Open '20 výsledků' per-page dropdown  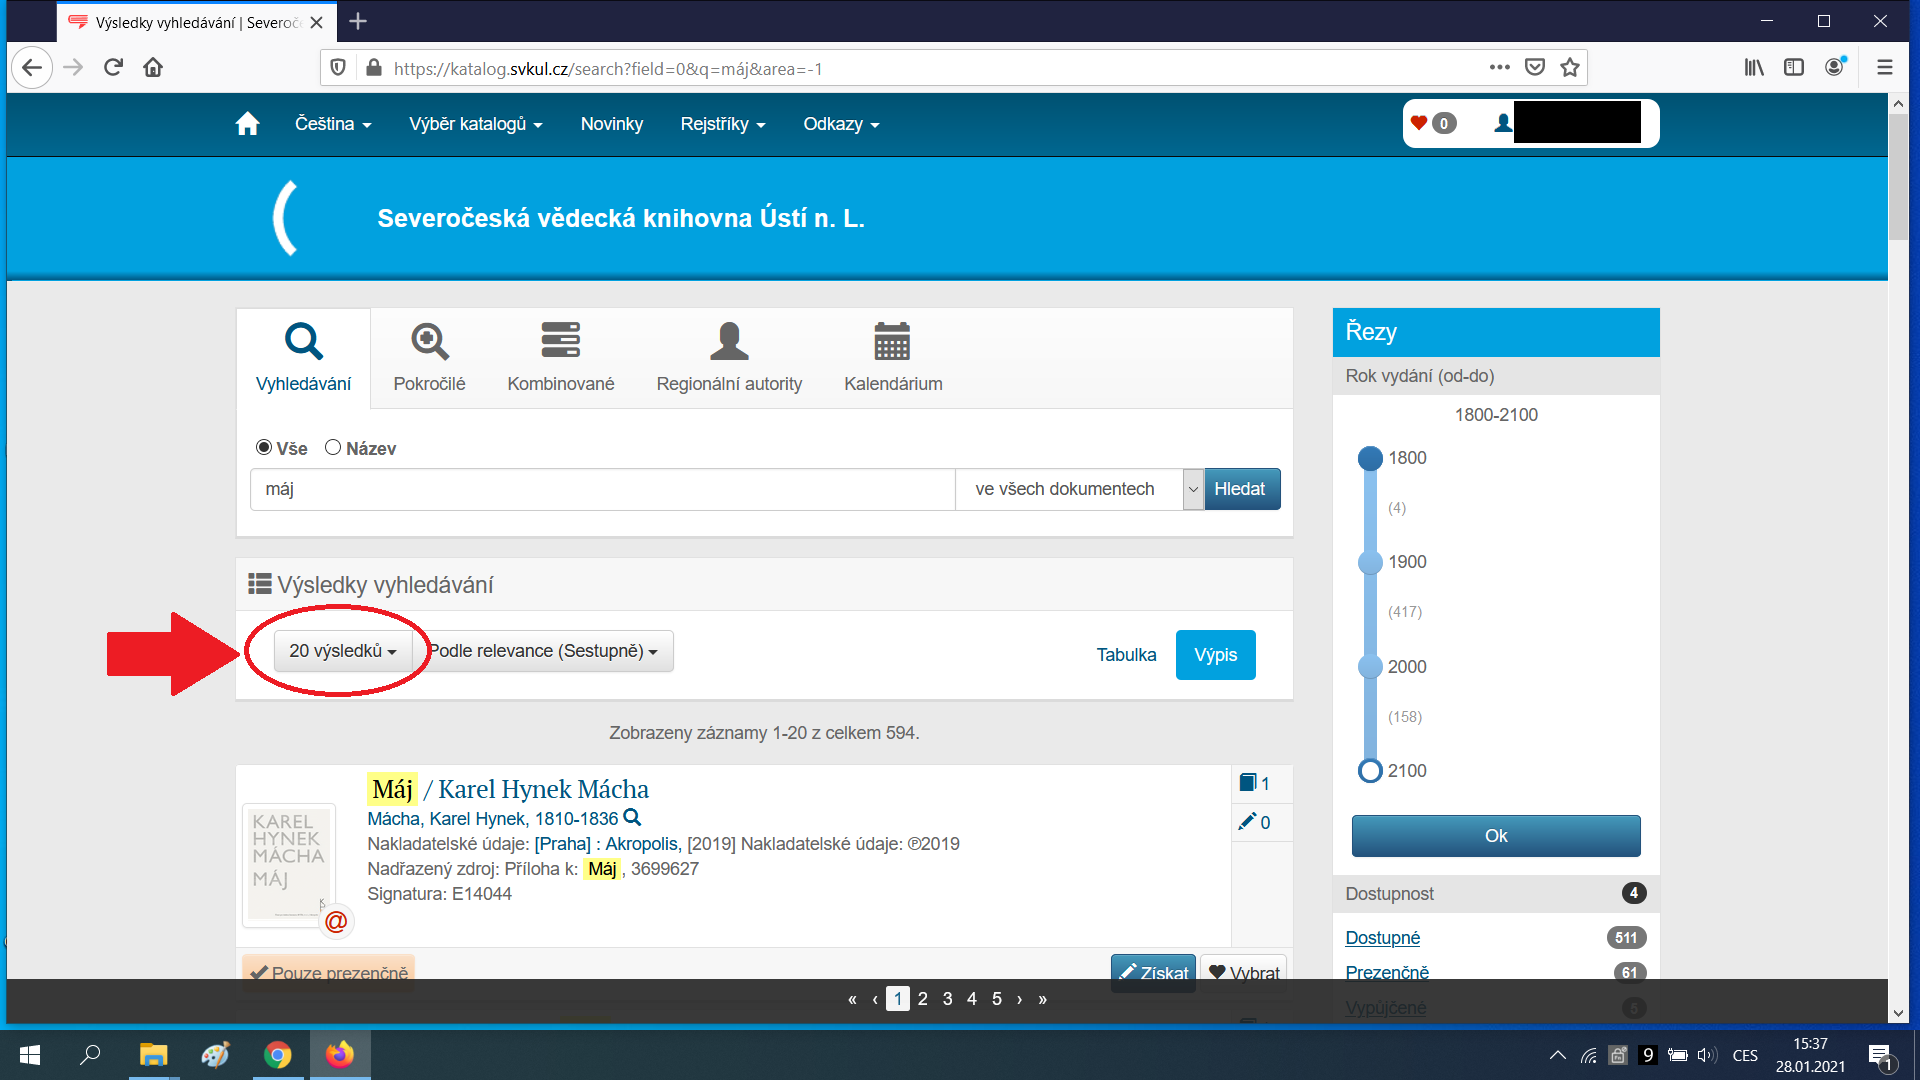(x=342, y=651)
